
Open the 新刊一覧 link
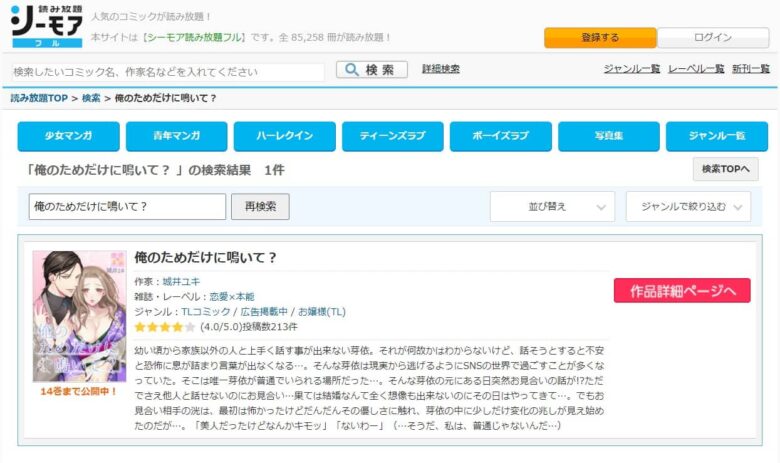pos(751,69)
